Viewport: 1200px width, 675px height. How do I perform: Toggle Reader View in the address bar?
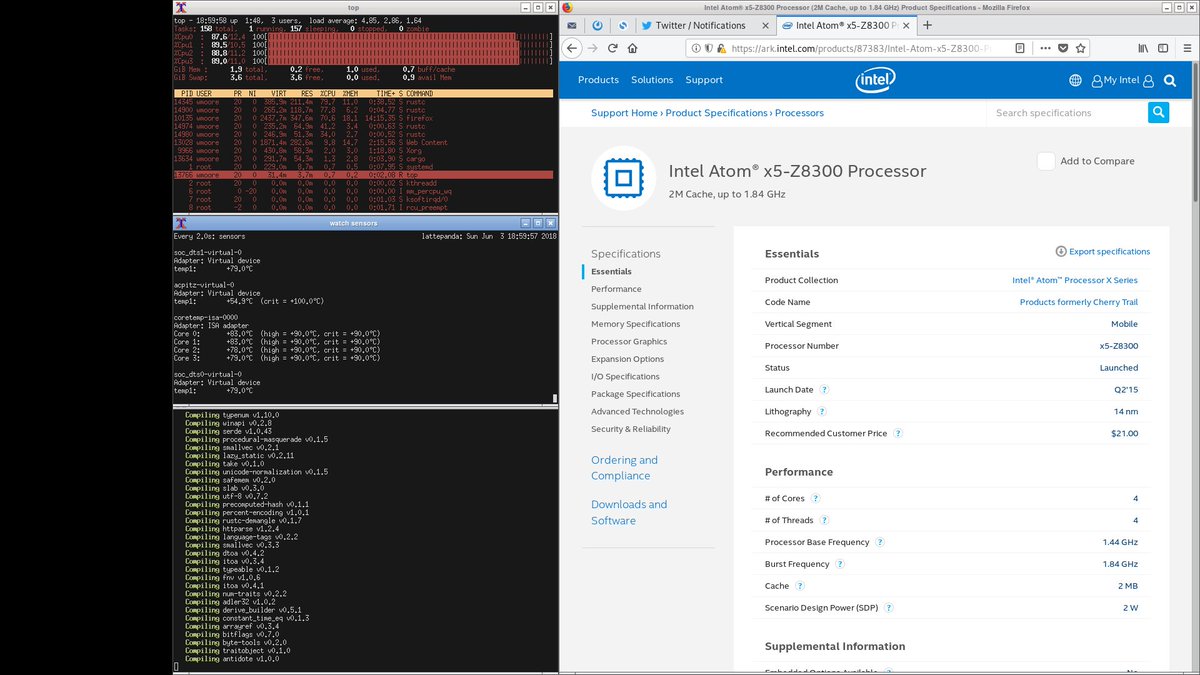(x=1019, y=48)
